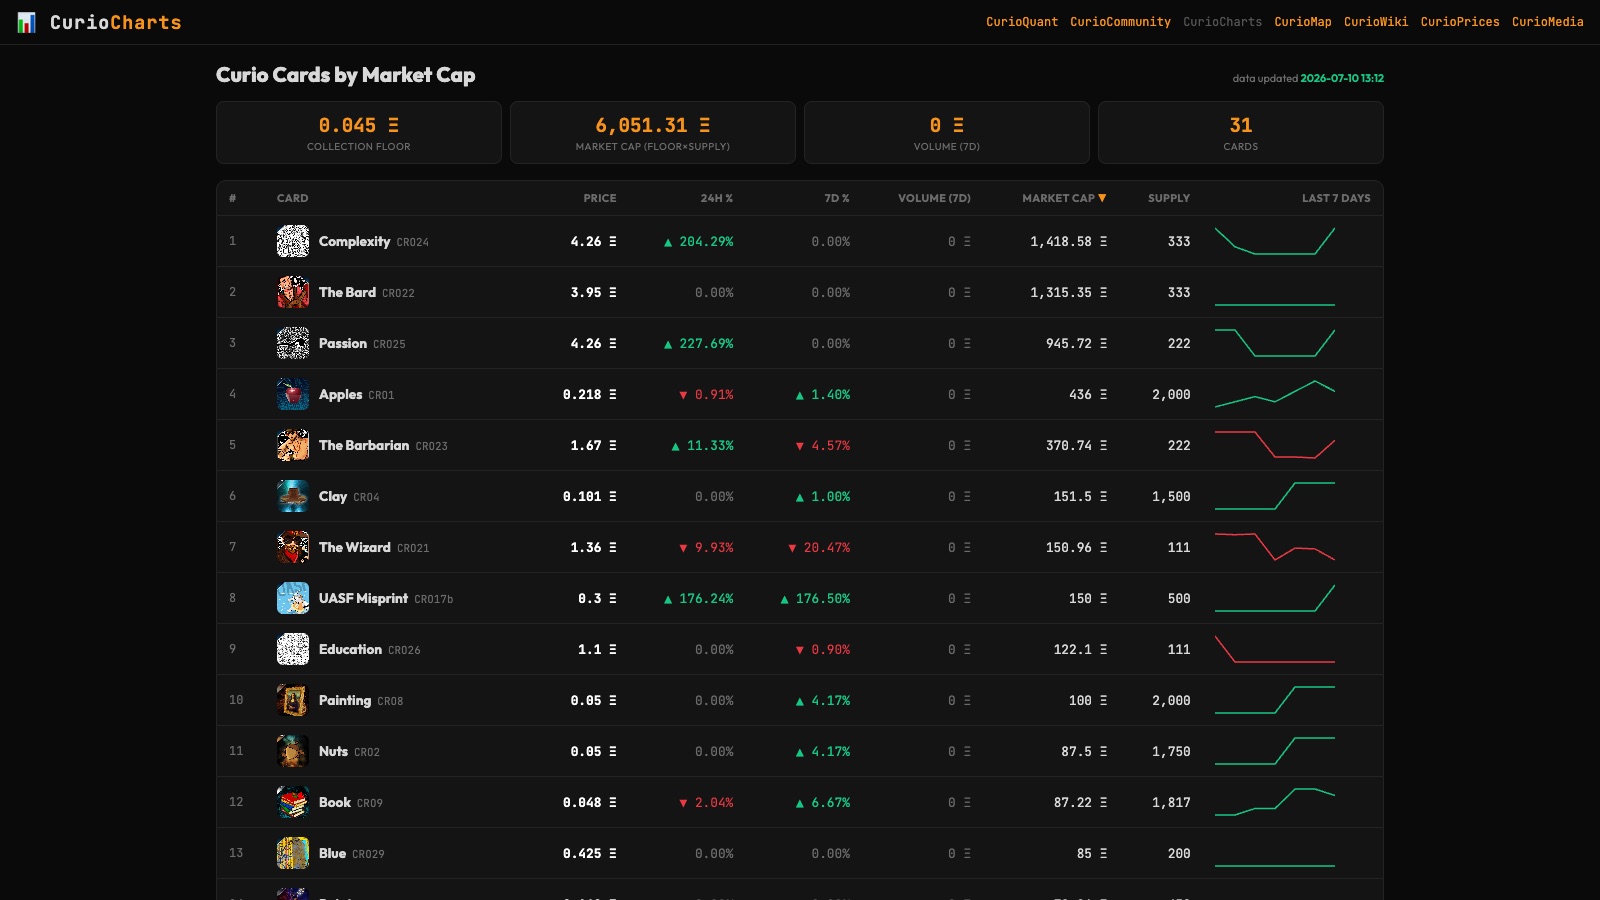Select the Painting card thumbnail

pyautogui.click(x=293, y=700)
